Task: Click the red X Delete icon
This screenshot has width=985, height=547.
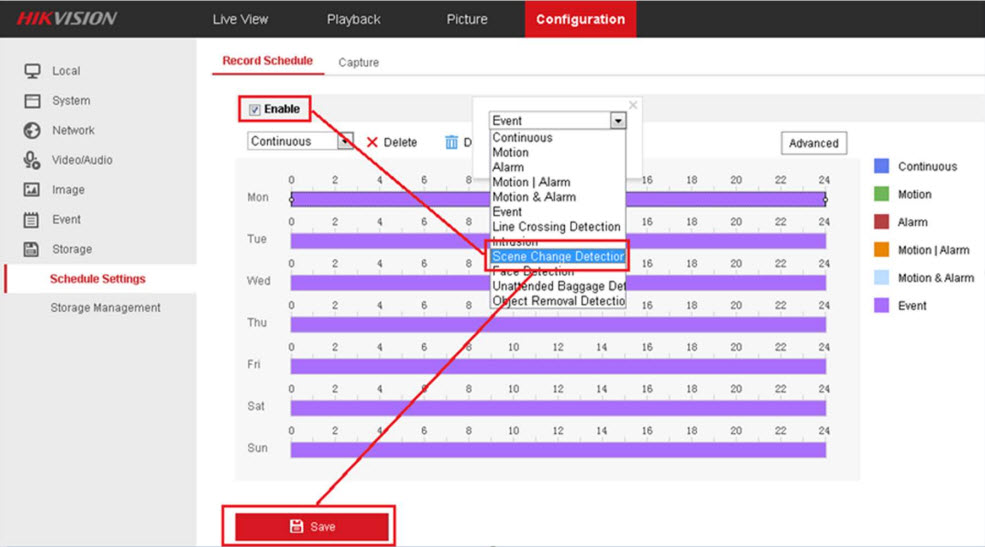Action: (372, 142)
